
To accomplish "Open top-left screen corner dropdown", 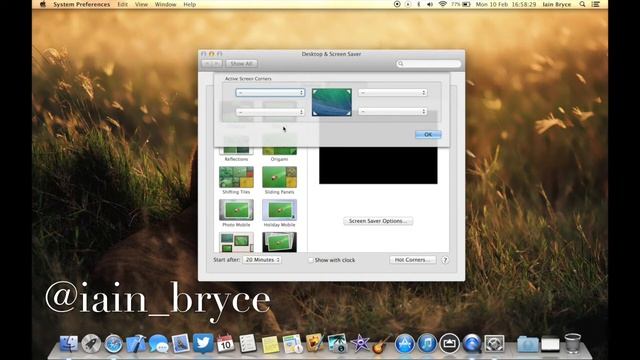I will (x=270, y=93).
